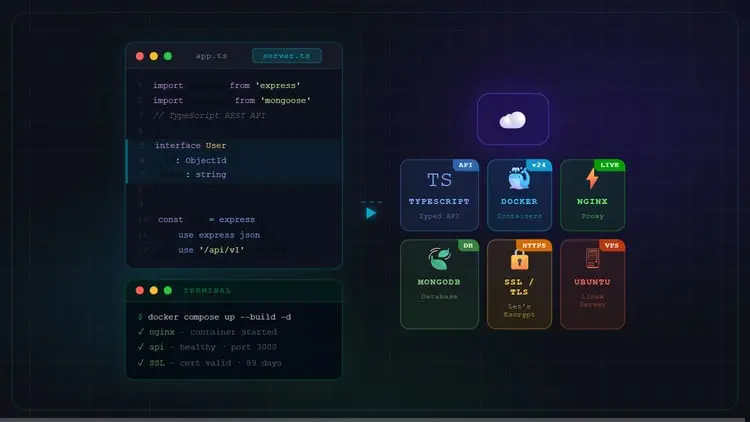Click the Nginx lightning bolt icon
This screenshot has width=750, height=422.
click(x=592, y=178)
